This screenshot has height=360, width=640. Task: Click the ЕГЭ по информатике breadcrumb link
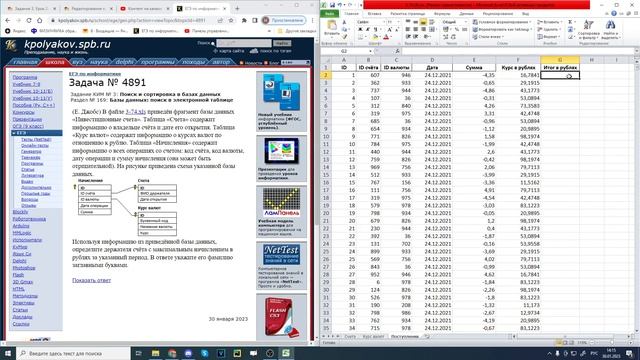pos(95,73)
